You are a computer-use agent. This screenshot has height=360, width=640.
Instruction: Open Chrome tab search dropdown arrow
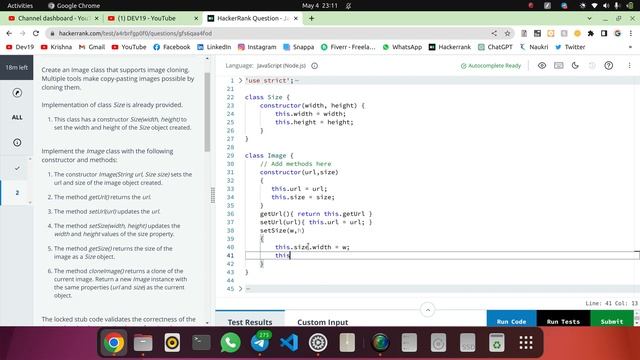pyautogui.click(x=589, y=18)
